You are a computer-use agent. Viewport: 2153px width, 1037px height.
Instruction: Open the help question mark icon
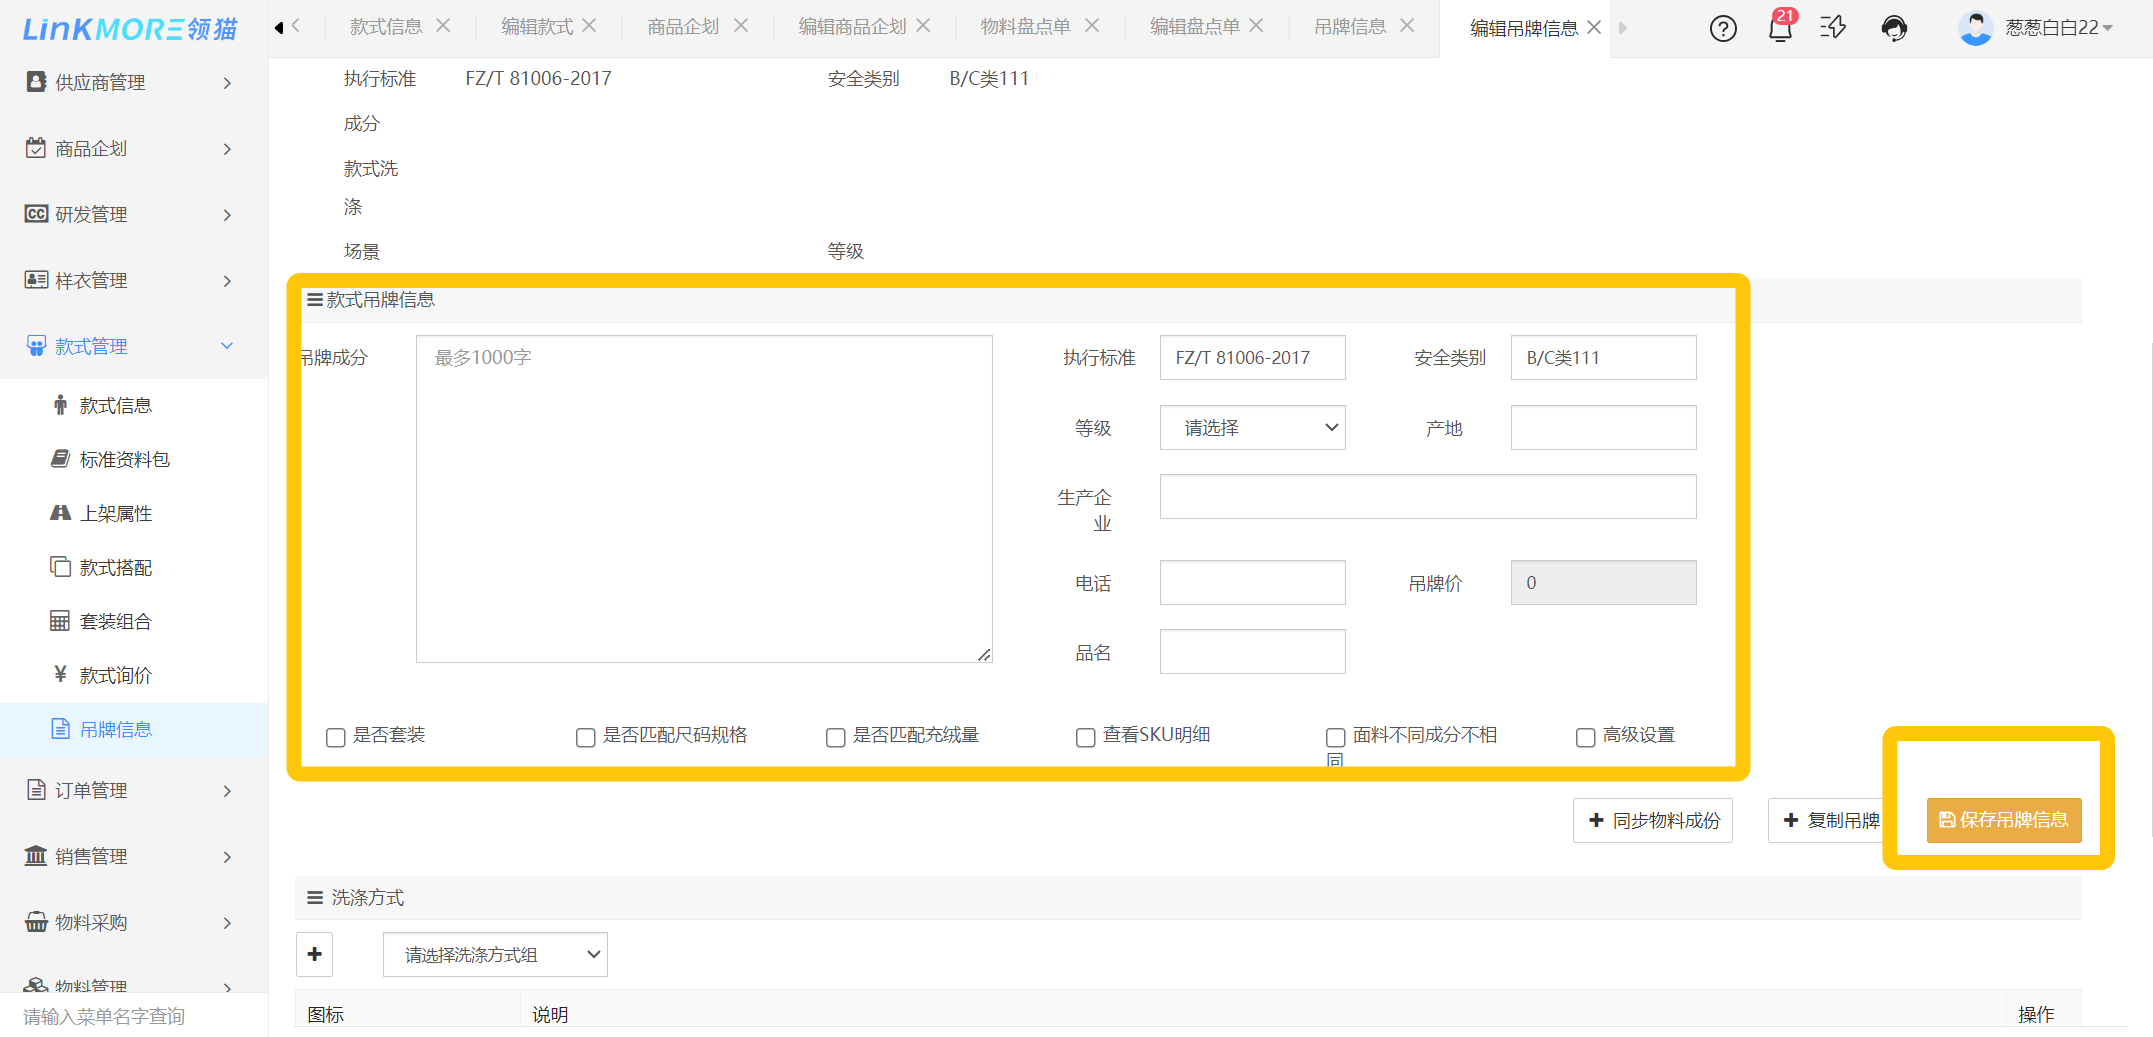[x=1722, y=28]
